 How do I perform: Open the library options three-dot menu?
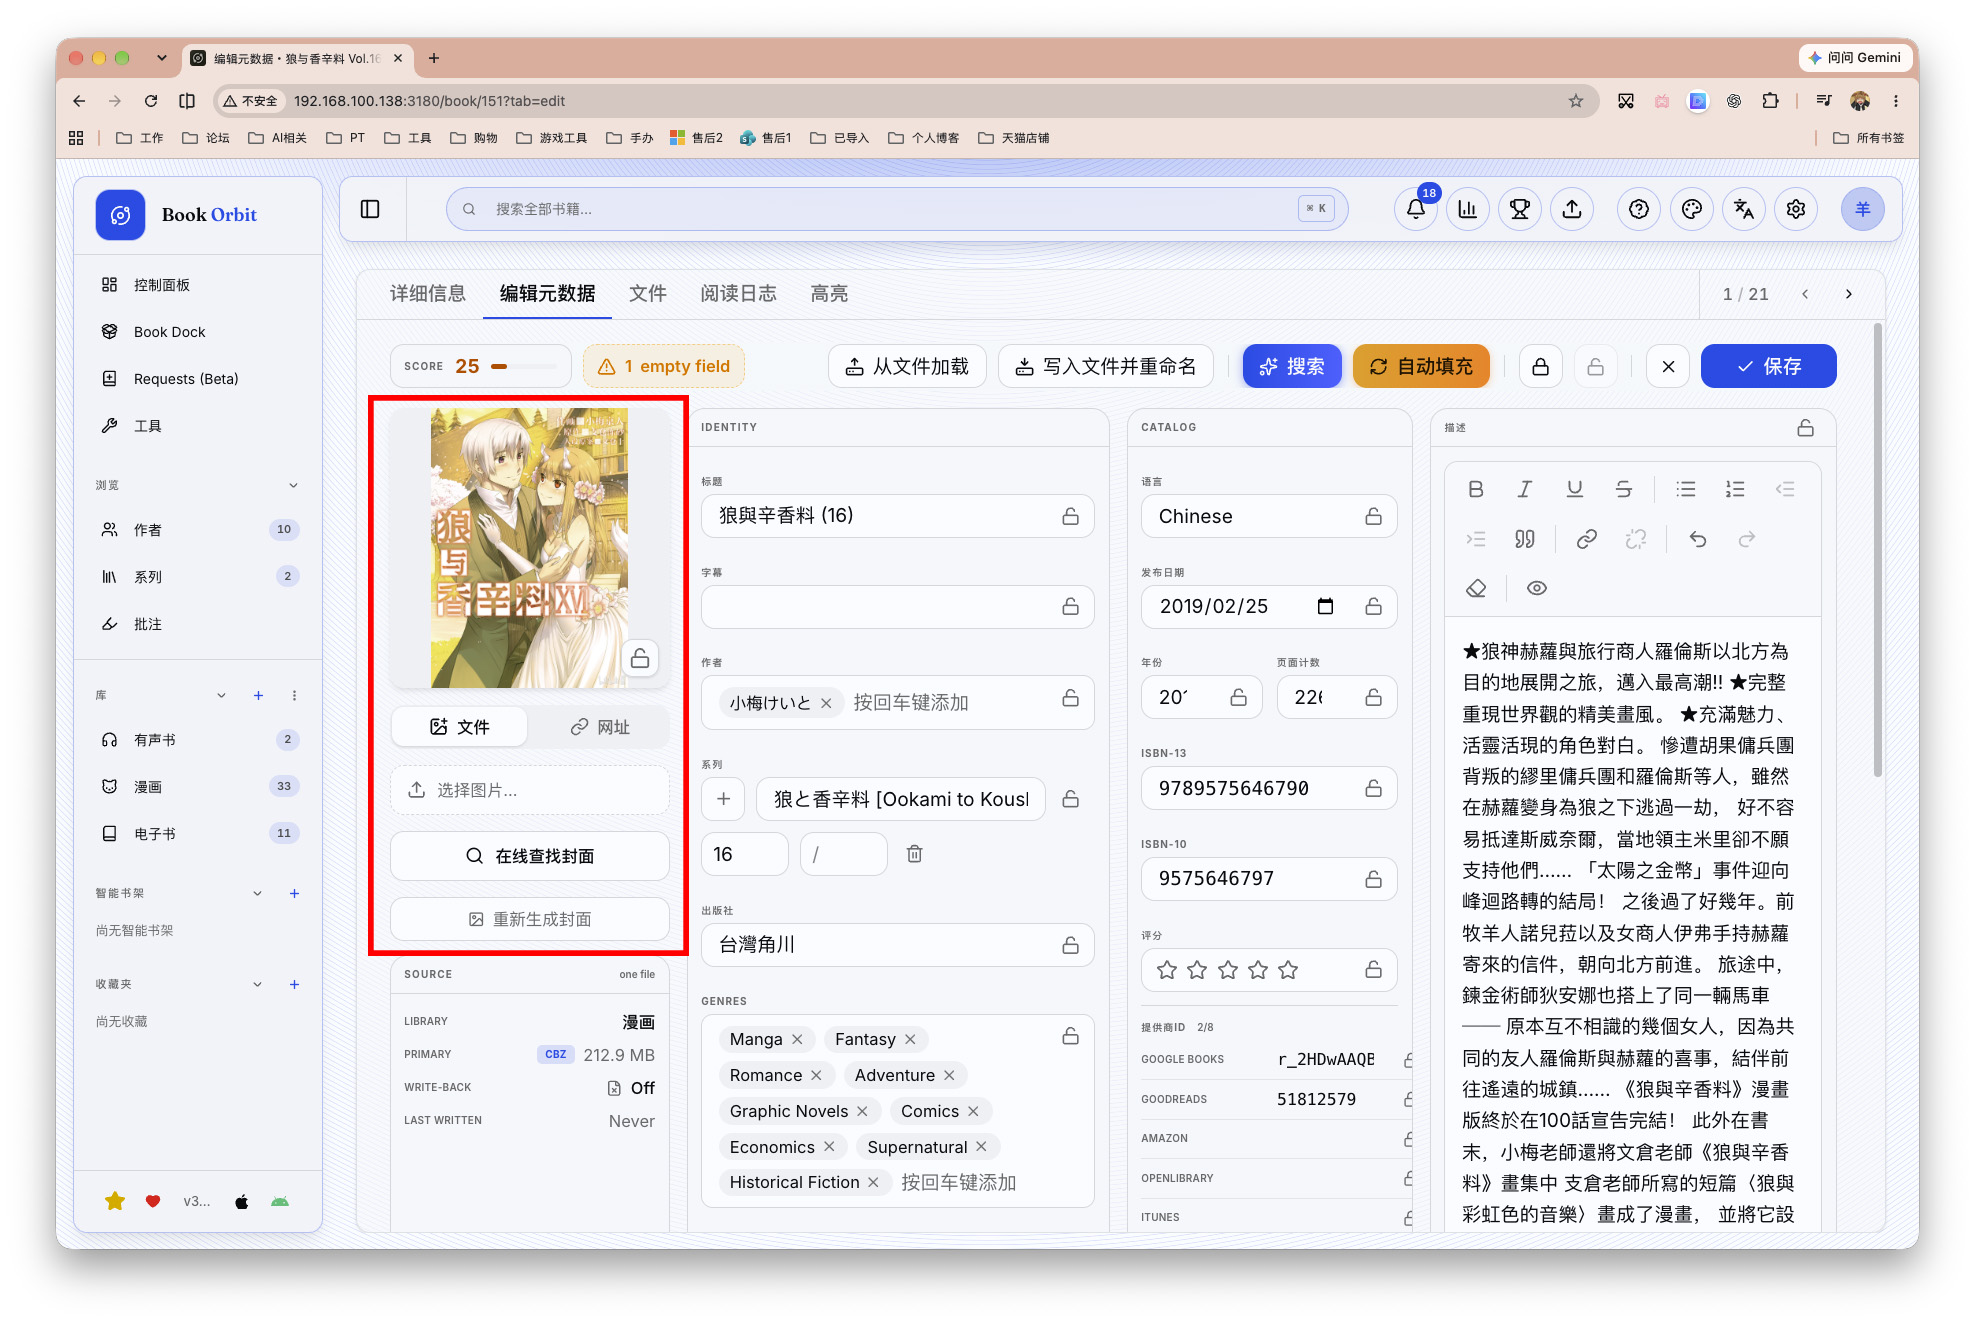tap(293, 695)
